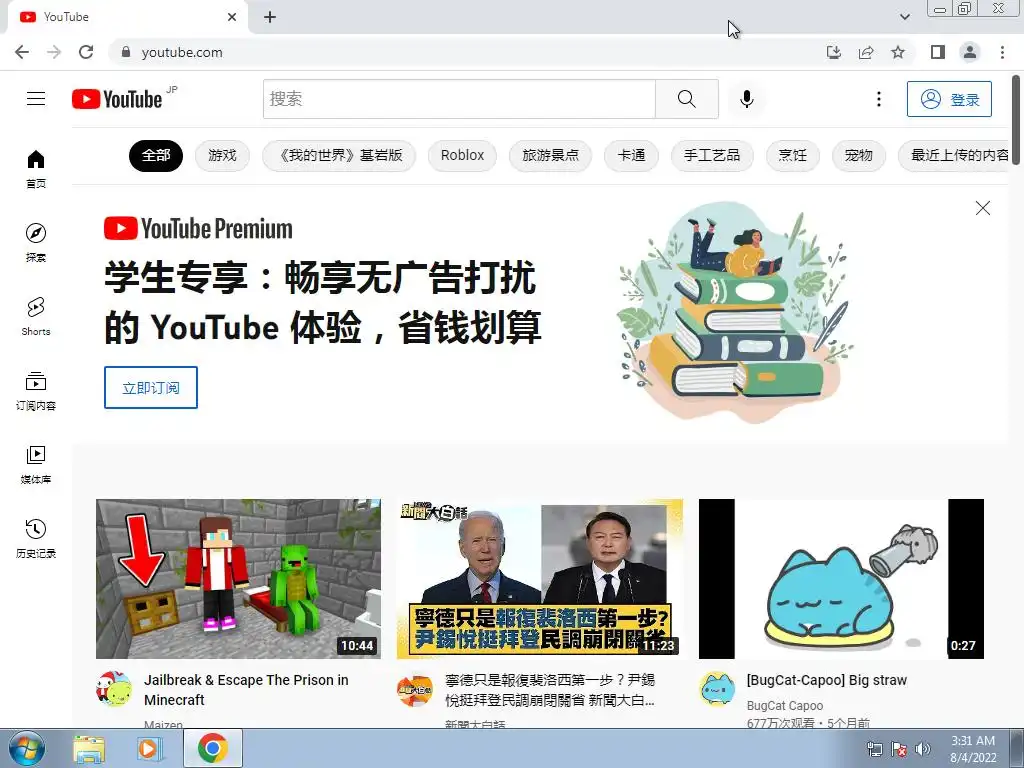Viewport: 1024px width, 768px height.
Task: Open BugCat Capoo channel name
Action: point(784,705)
